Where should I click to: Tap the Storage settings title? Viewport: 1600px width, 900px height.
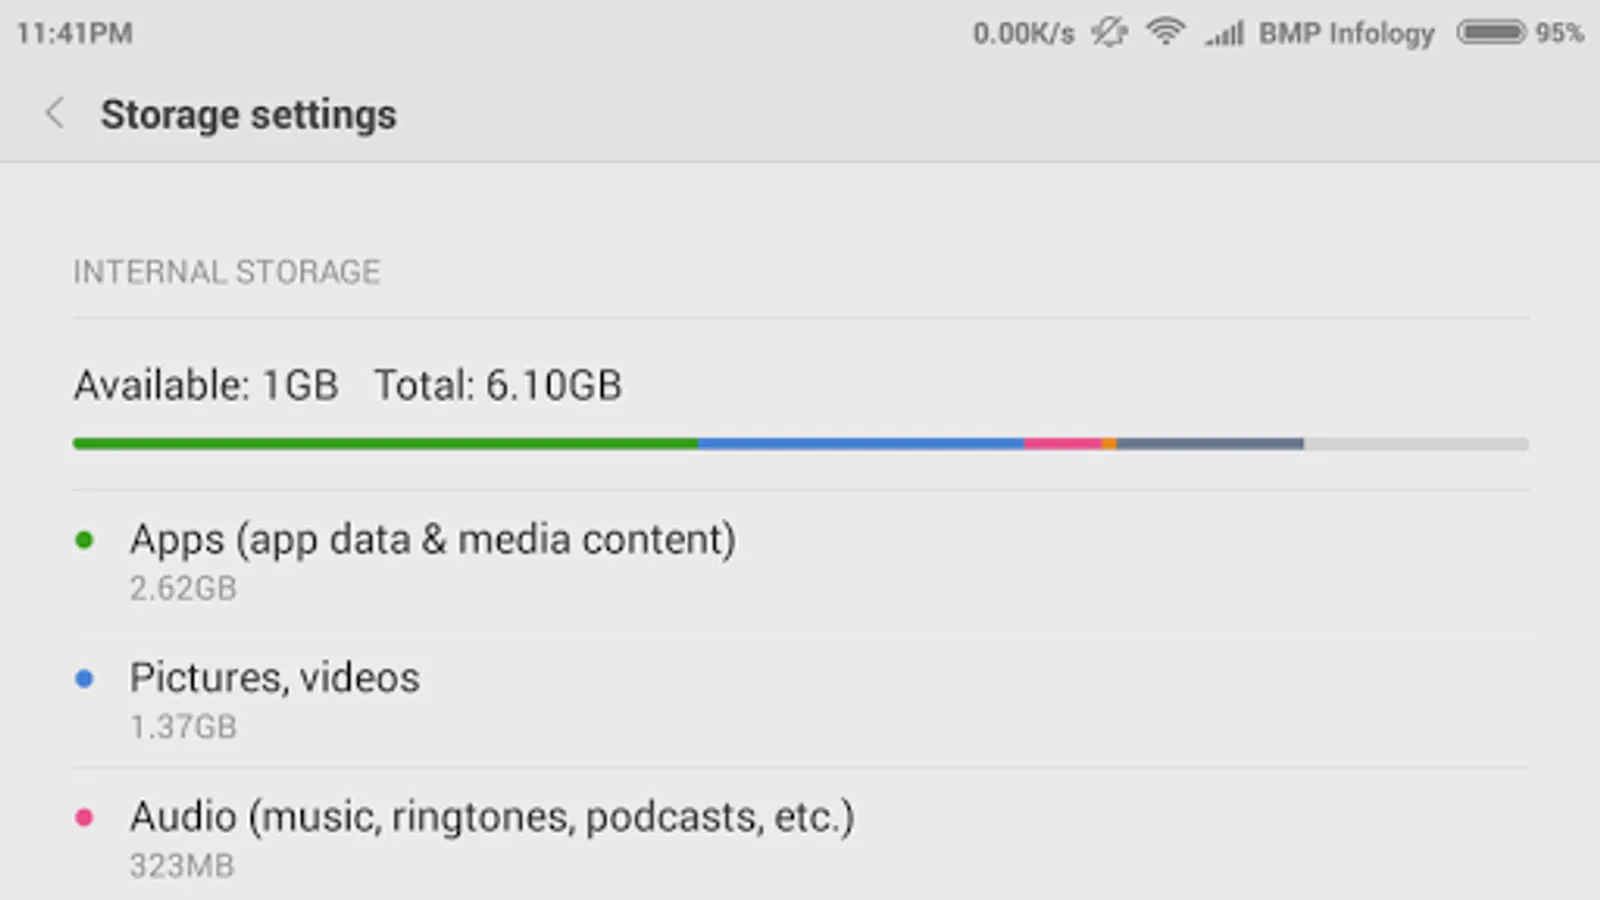point(248,115)
